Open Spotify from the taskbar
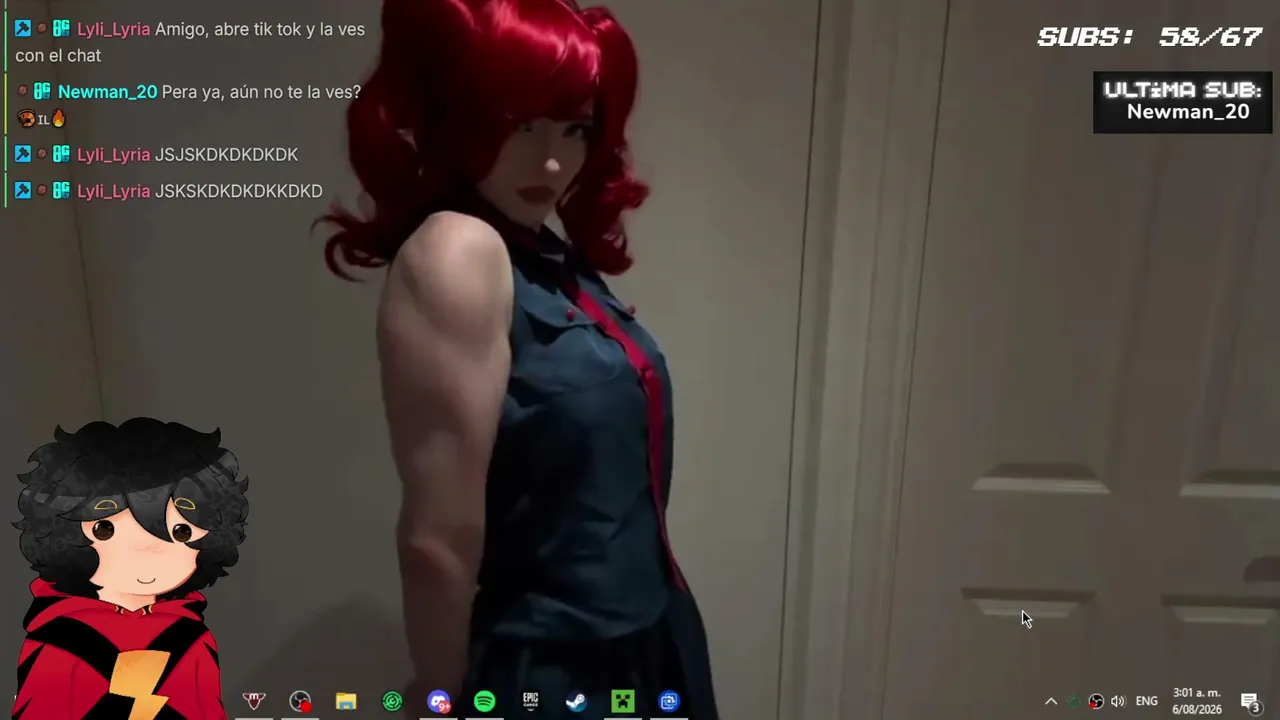This screenshot has width=1280, height=720. 484,702
